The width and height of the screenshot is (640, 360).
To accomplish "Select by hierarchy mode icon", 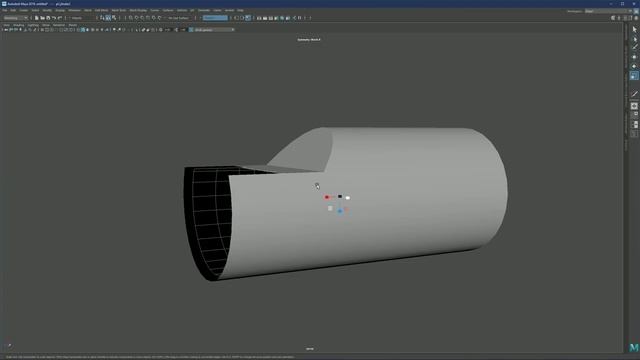I will pos(102,18).
